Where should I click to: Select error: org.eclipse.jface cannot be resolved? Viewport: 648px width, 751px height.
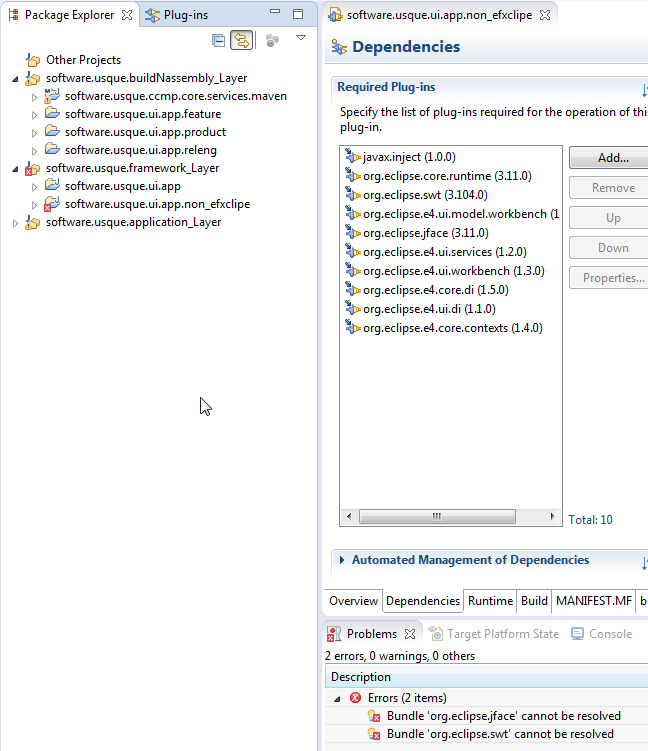[x=504, y=716]
